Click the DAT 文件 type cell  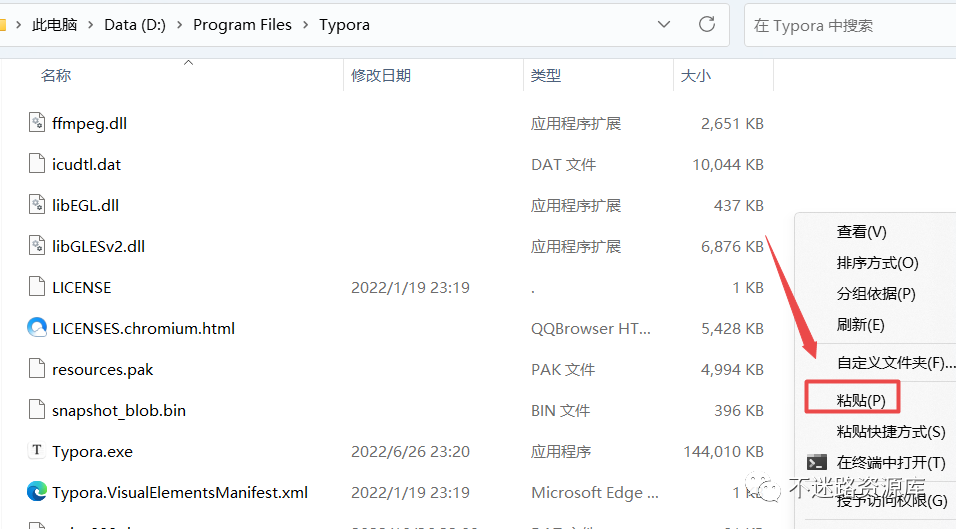[x=563, y=165]
